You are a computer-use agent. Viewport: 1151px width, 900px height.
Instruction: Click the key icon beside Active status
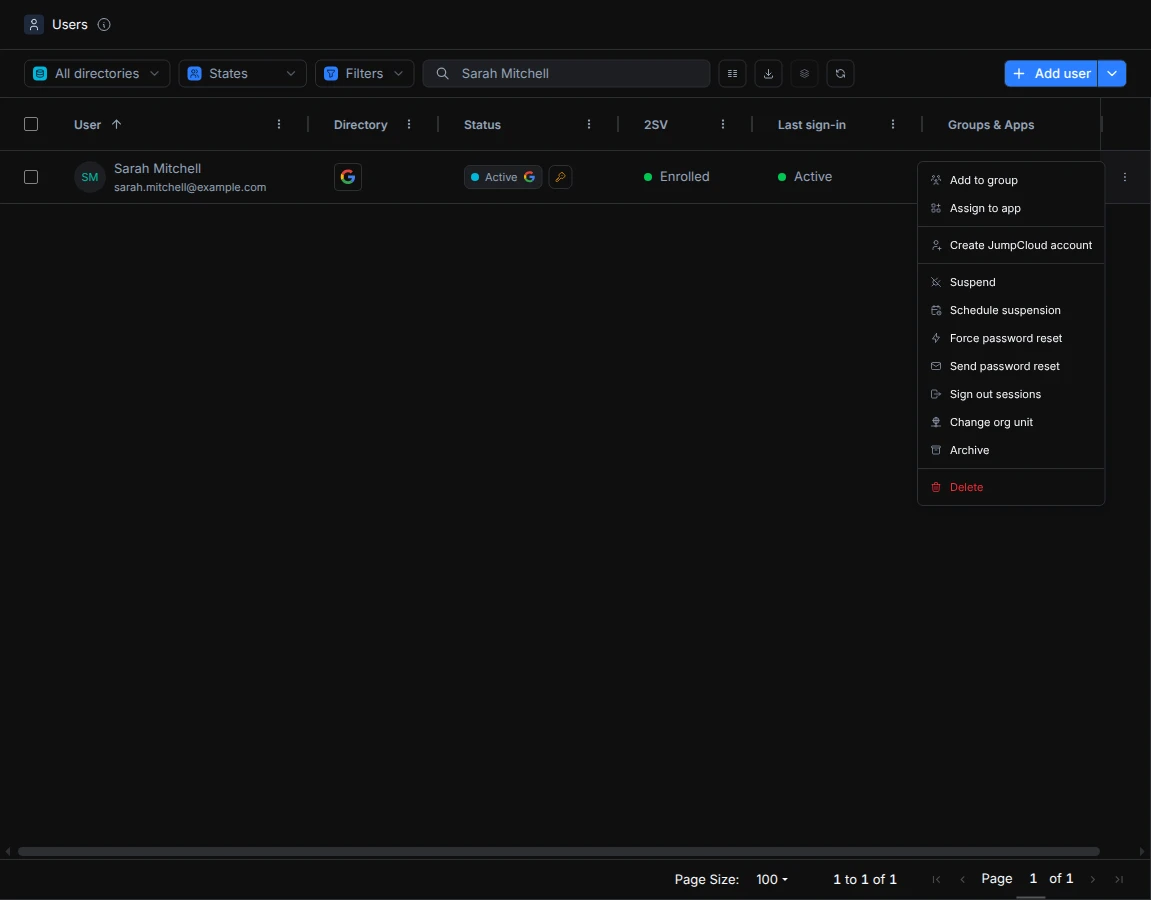(x=560, y=177)
